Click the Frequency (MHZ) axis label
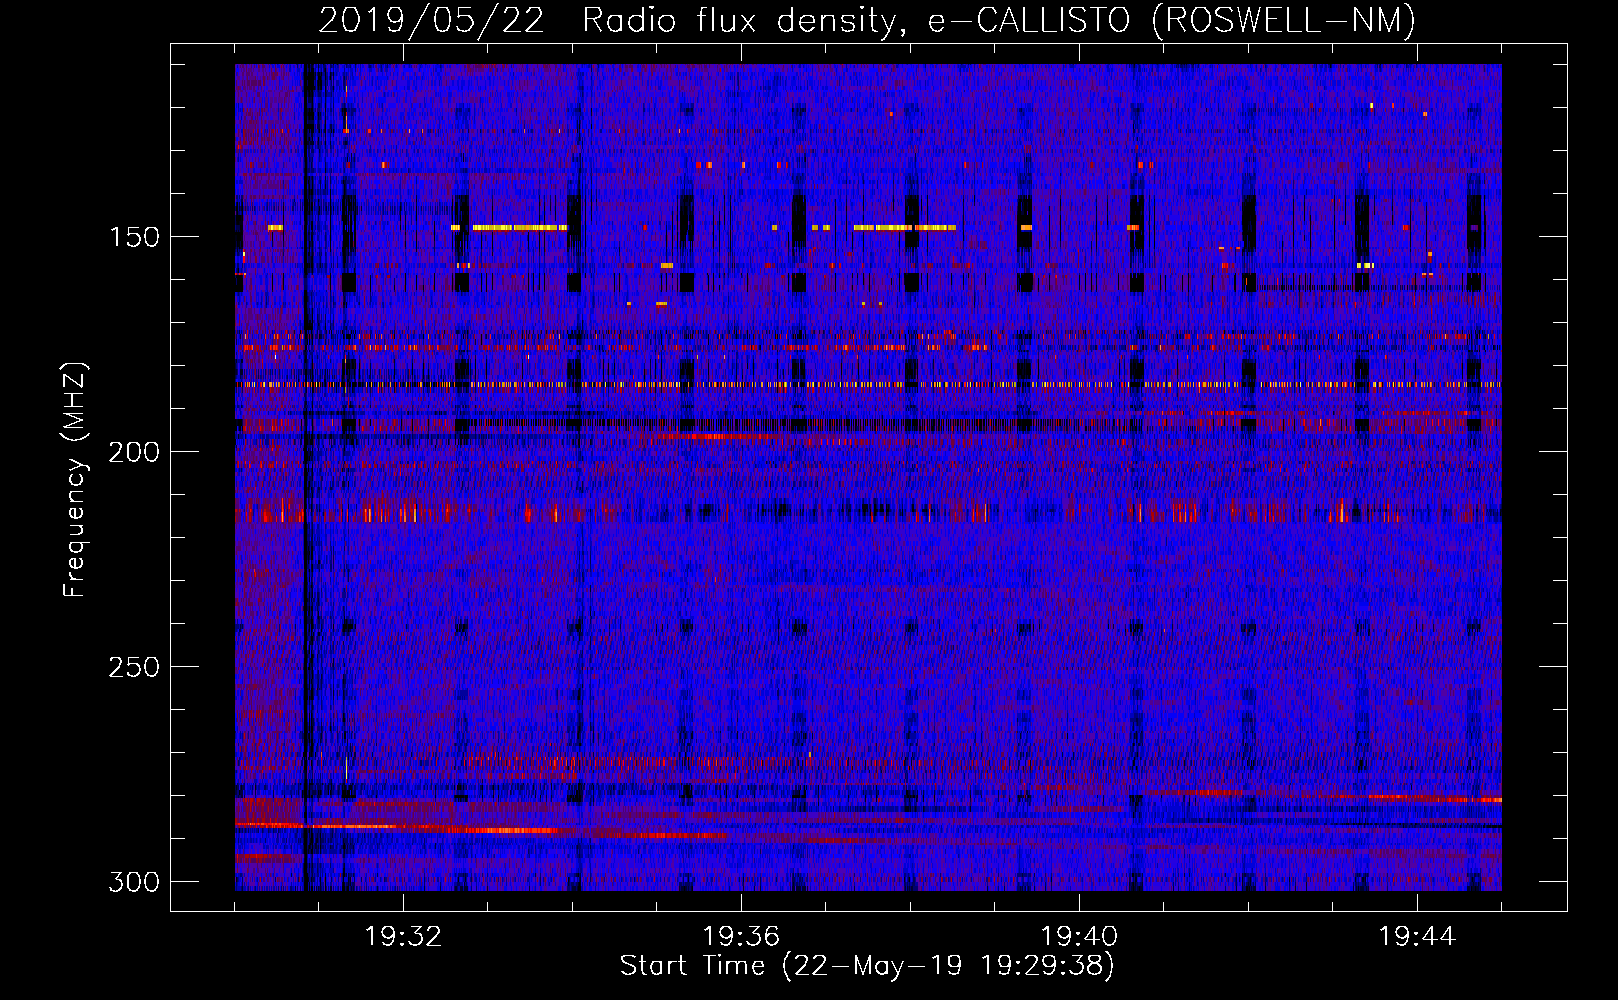Viewport: 1618px width, 1000px height. tap(74, 479)
